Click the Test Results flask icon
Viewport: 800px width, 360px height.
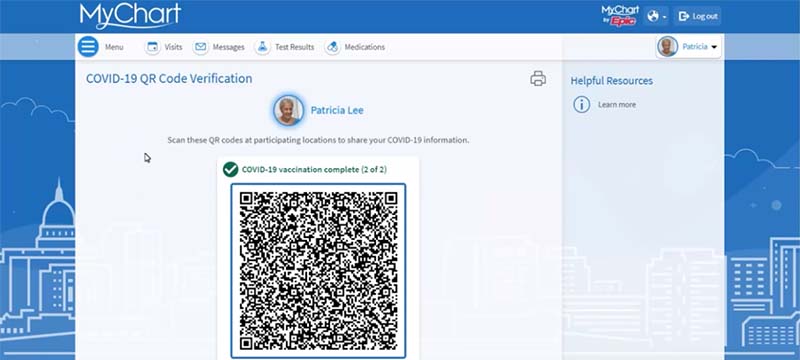tap(262, 47)
